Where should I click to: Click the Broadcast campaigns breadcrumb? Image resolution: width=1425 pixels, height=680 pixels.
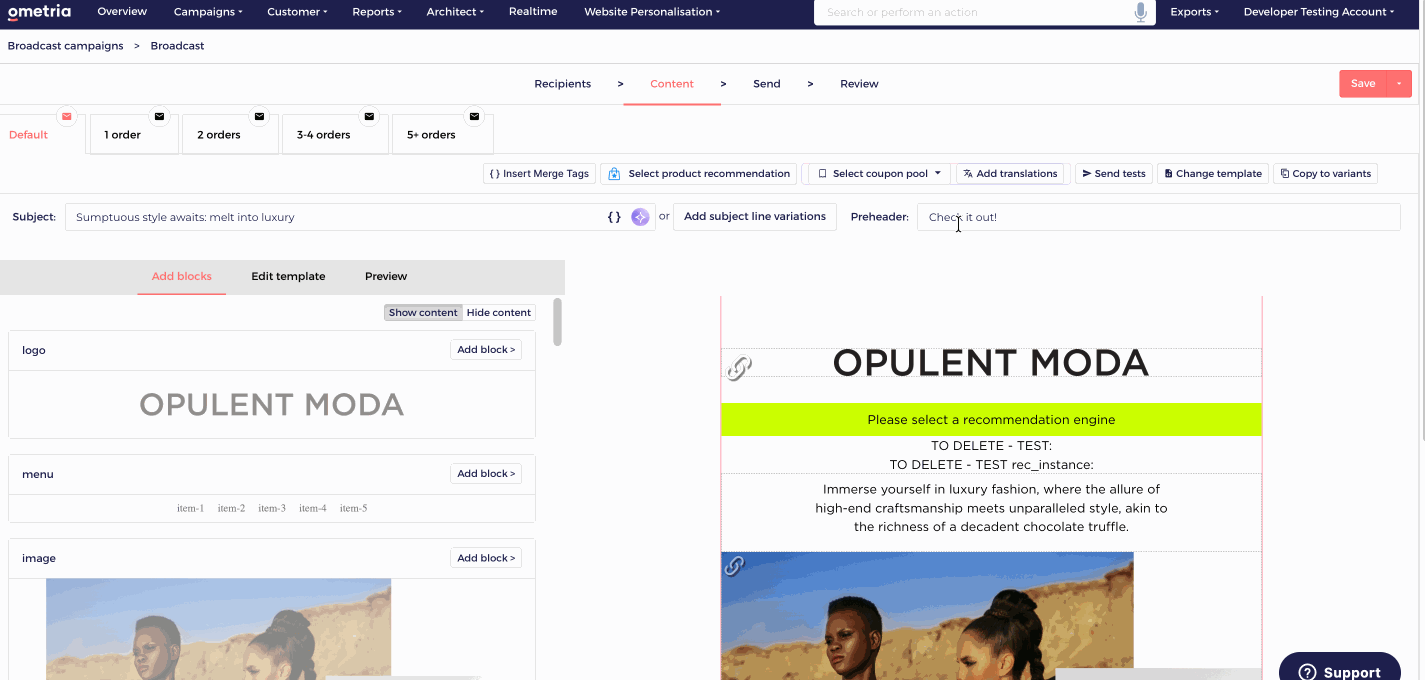tap(65, 46)
